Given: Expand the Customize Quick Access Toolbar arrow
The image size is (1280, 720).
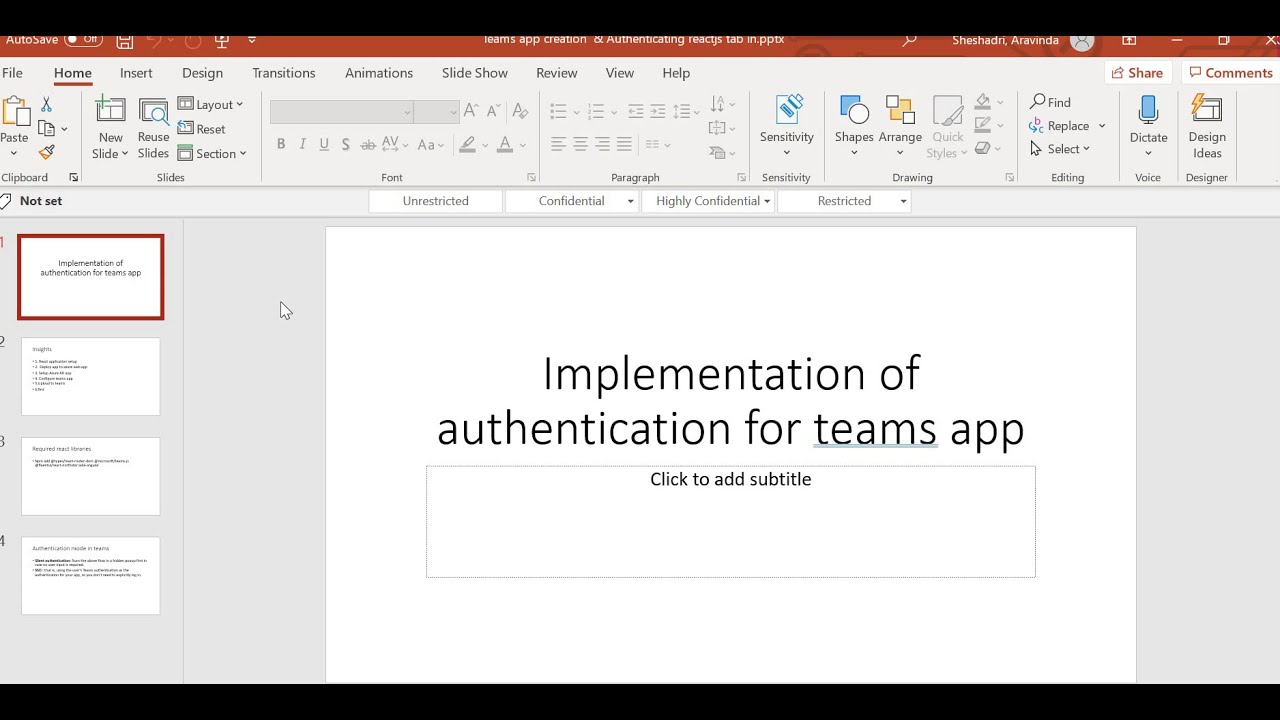Looking at the screenshot, I should tap(251, 41).
